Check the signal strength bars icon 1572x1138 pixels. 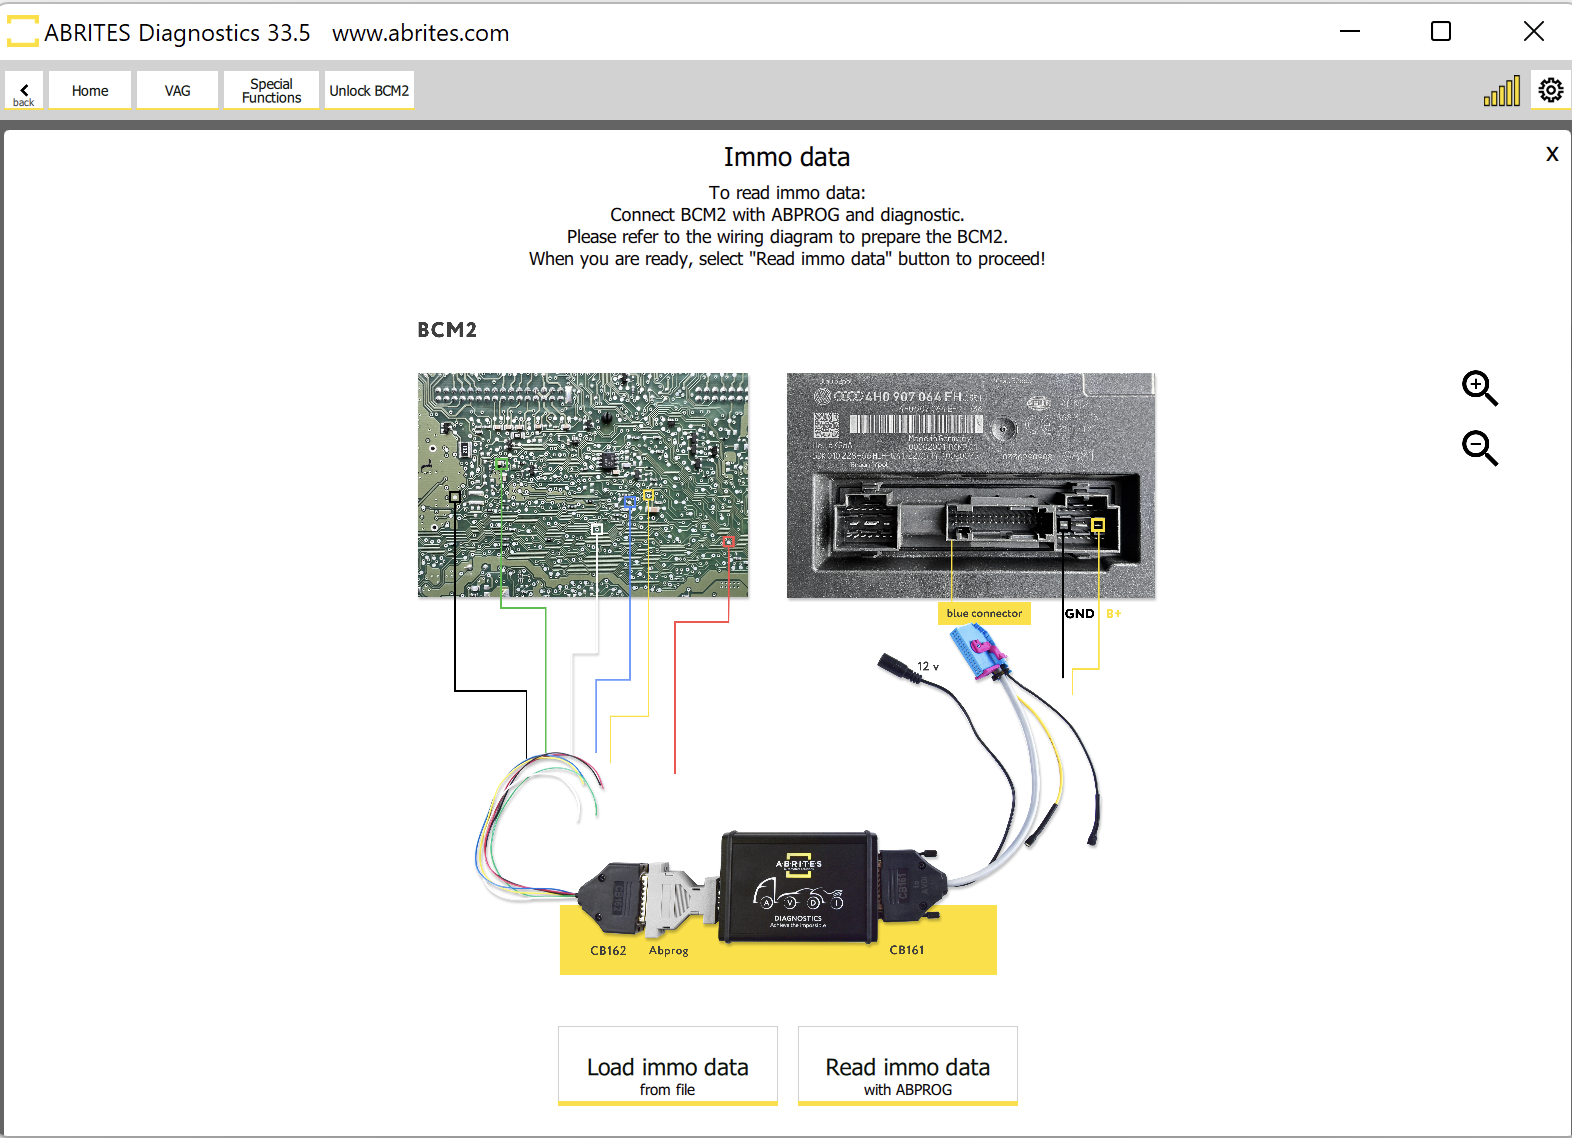click(x=1502, y=90)
